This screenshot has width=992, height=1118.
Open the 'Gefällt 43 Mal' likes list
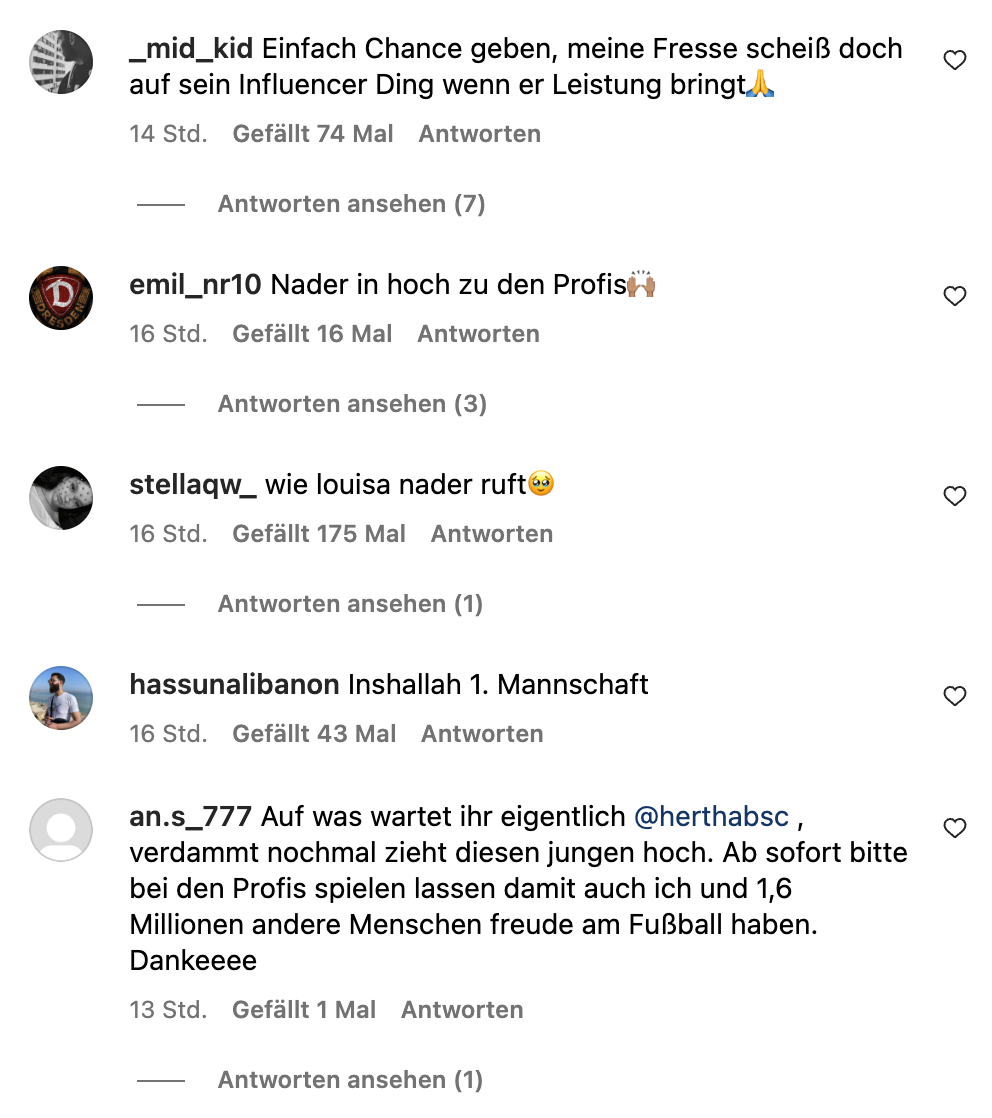[314, 734]
